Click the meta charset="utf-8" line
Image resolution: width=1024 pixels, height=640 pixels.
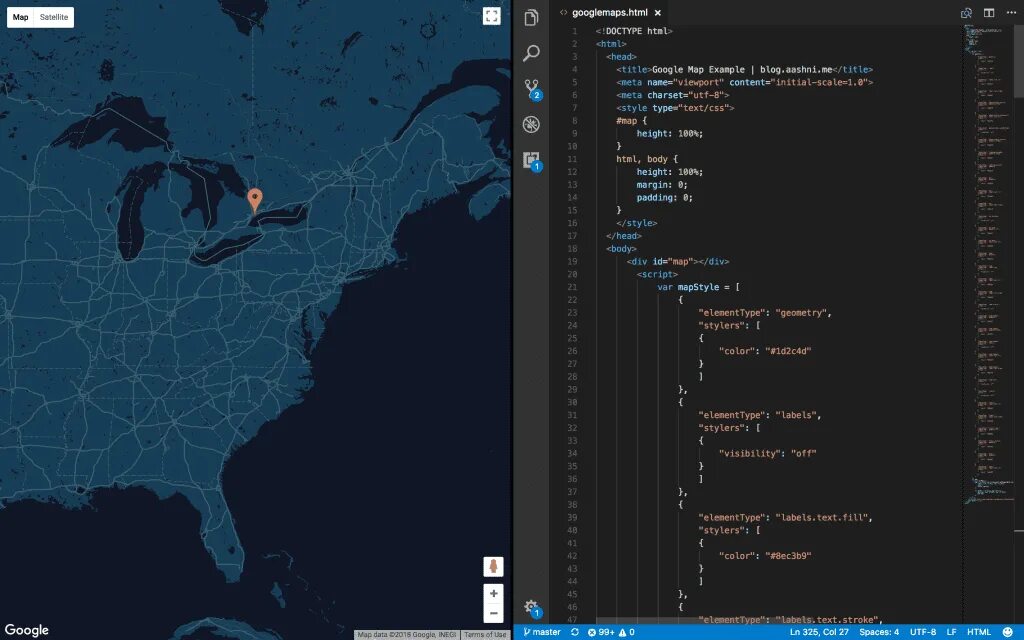[673, 95]
